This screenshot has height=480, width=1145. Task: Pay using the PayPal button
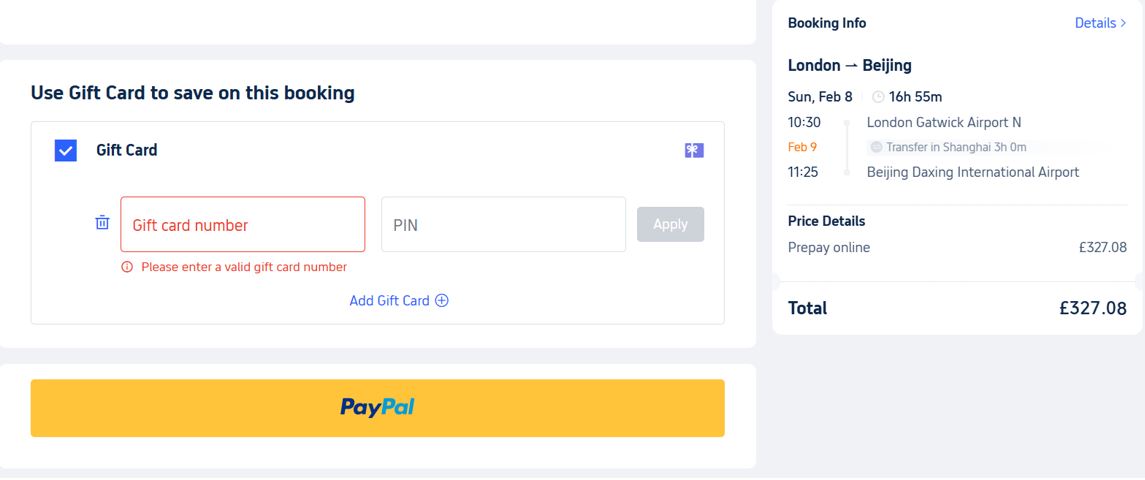pyautogui.click(x=377, y=407)
